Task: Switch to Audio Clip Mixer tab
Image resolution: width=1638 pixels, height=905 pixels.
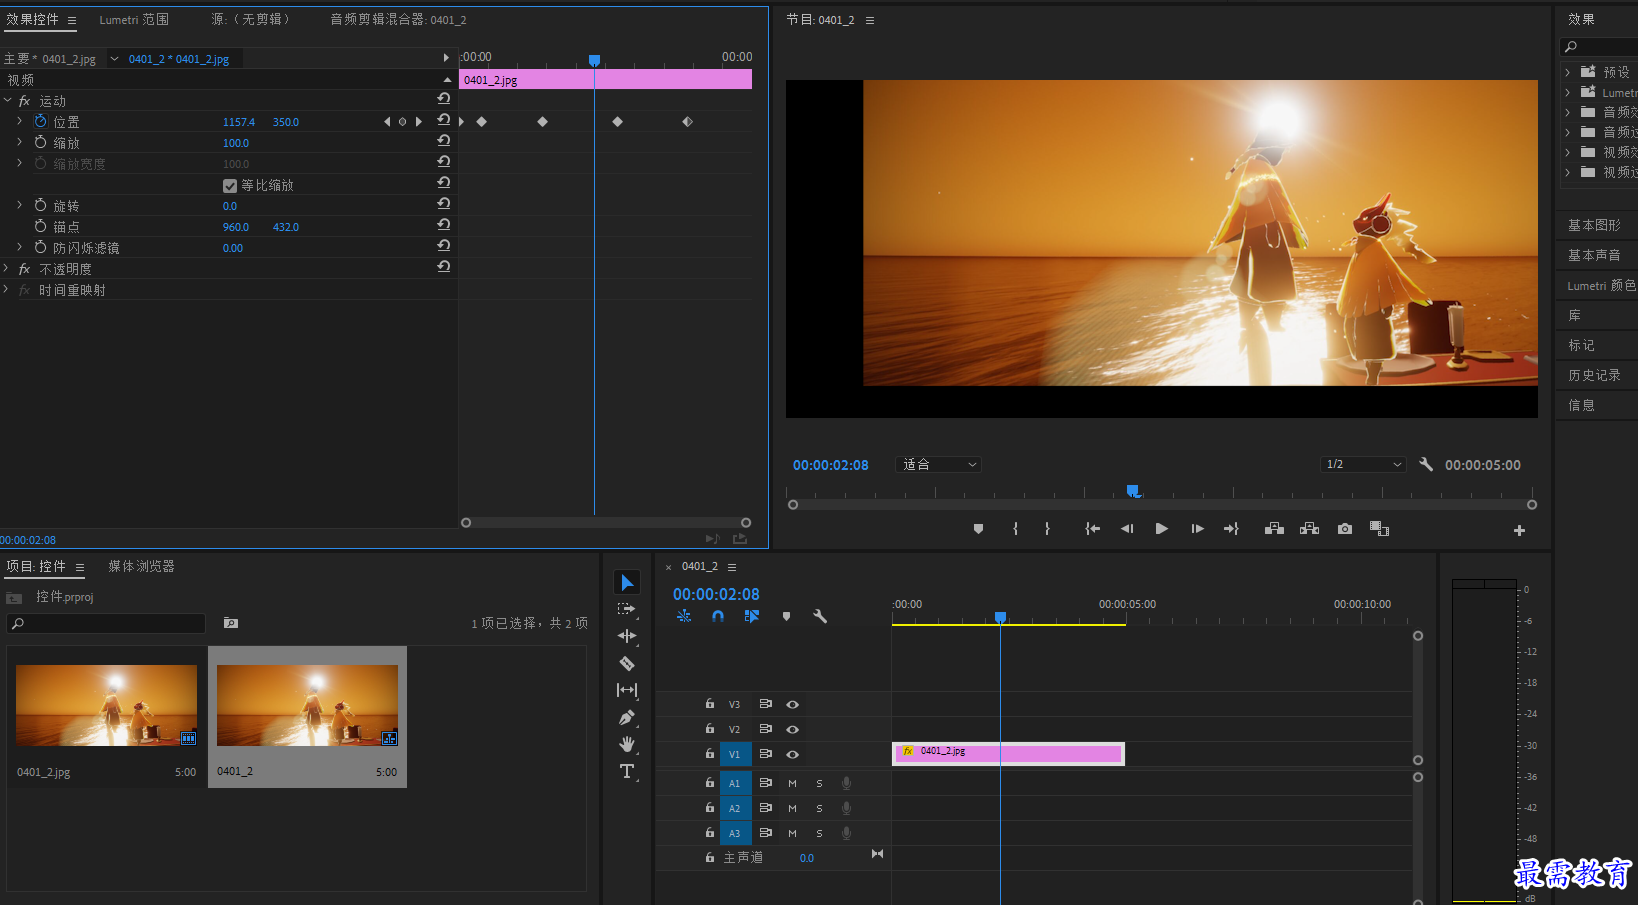Action: [x=398, y=19]
